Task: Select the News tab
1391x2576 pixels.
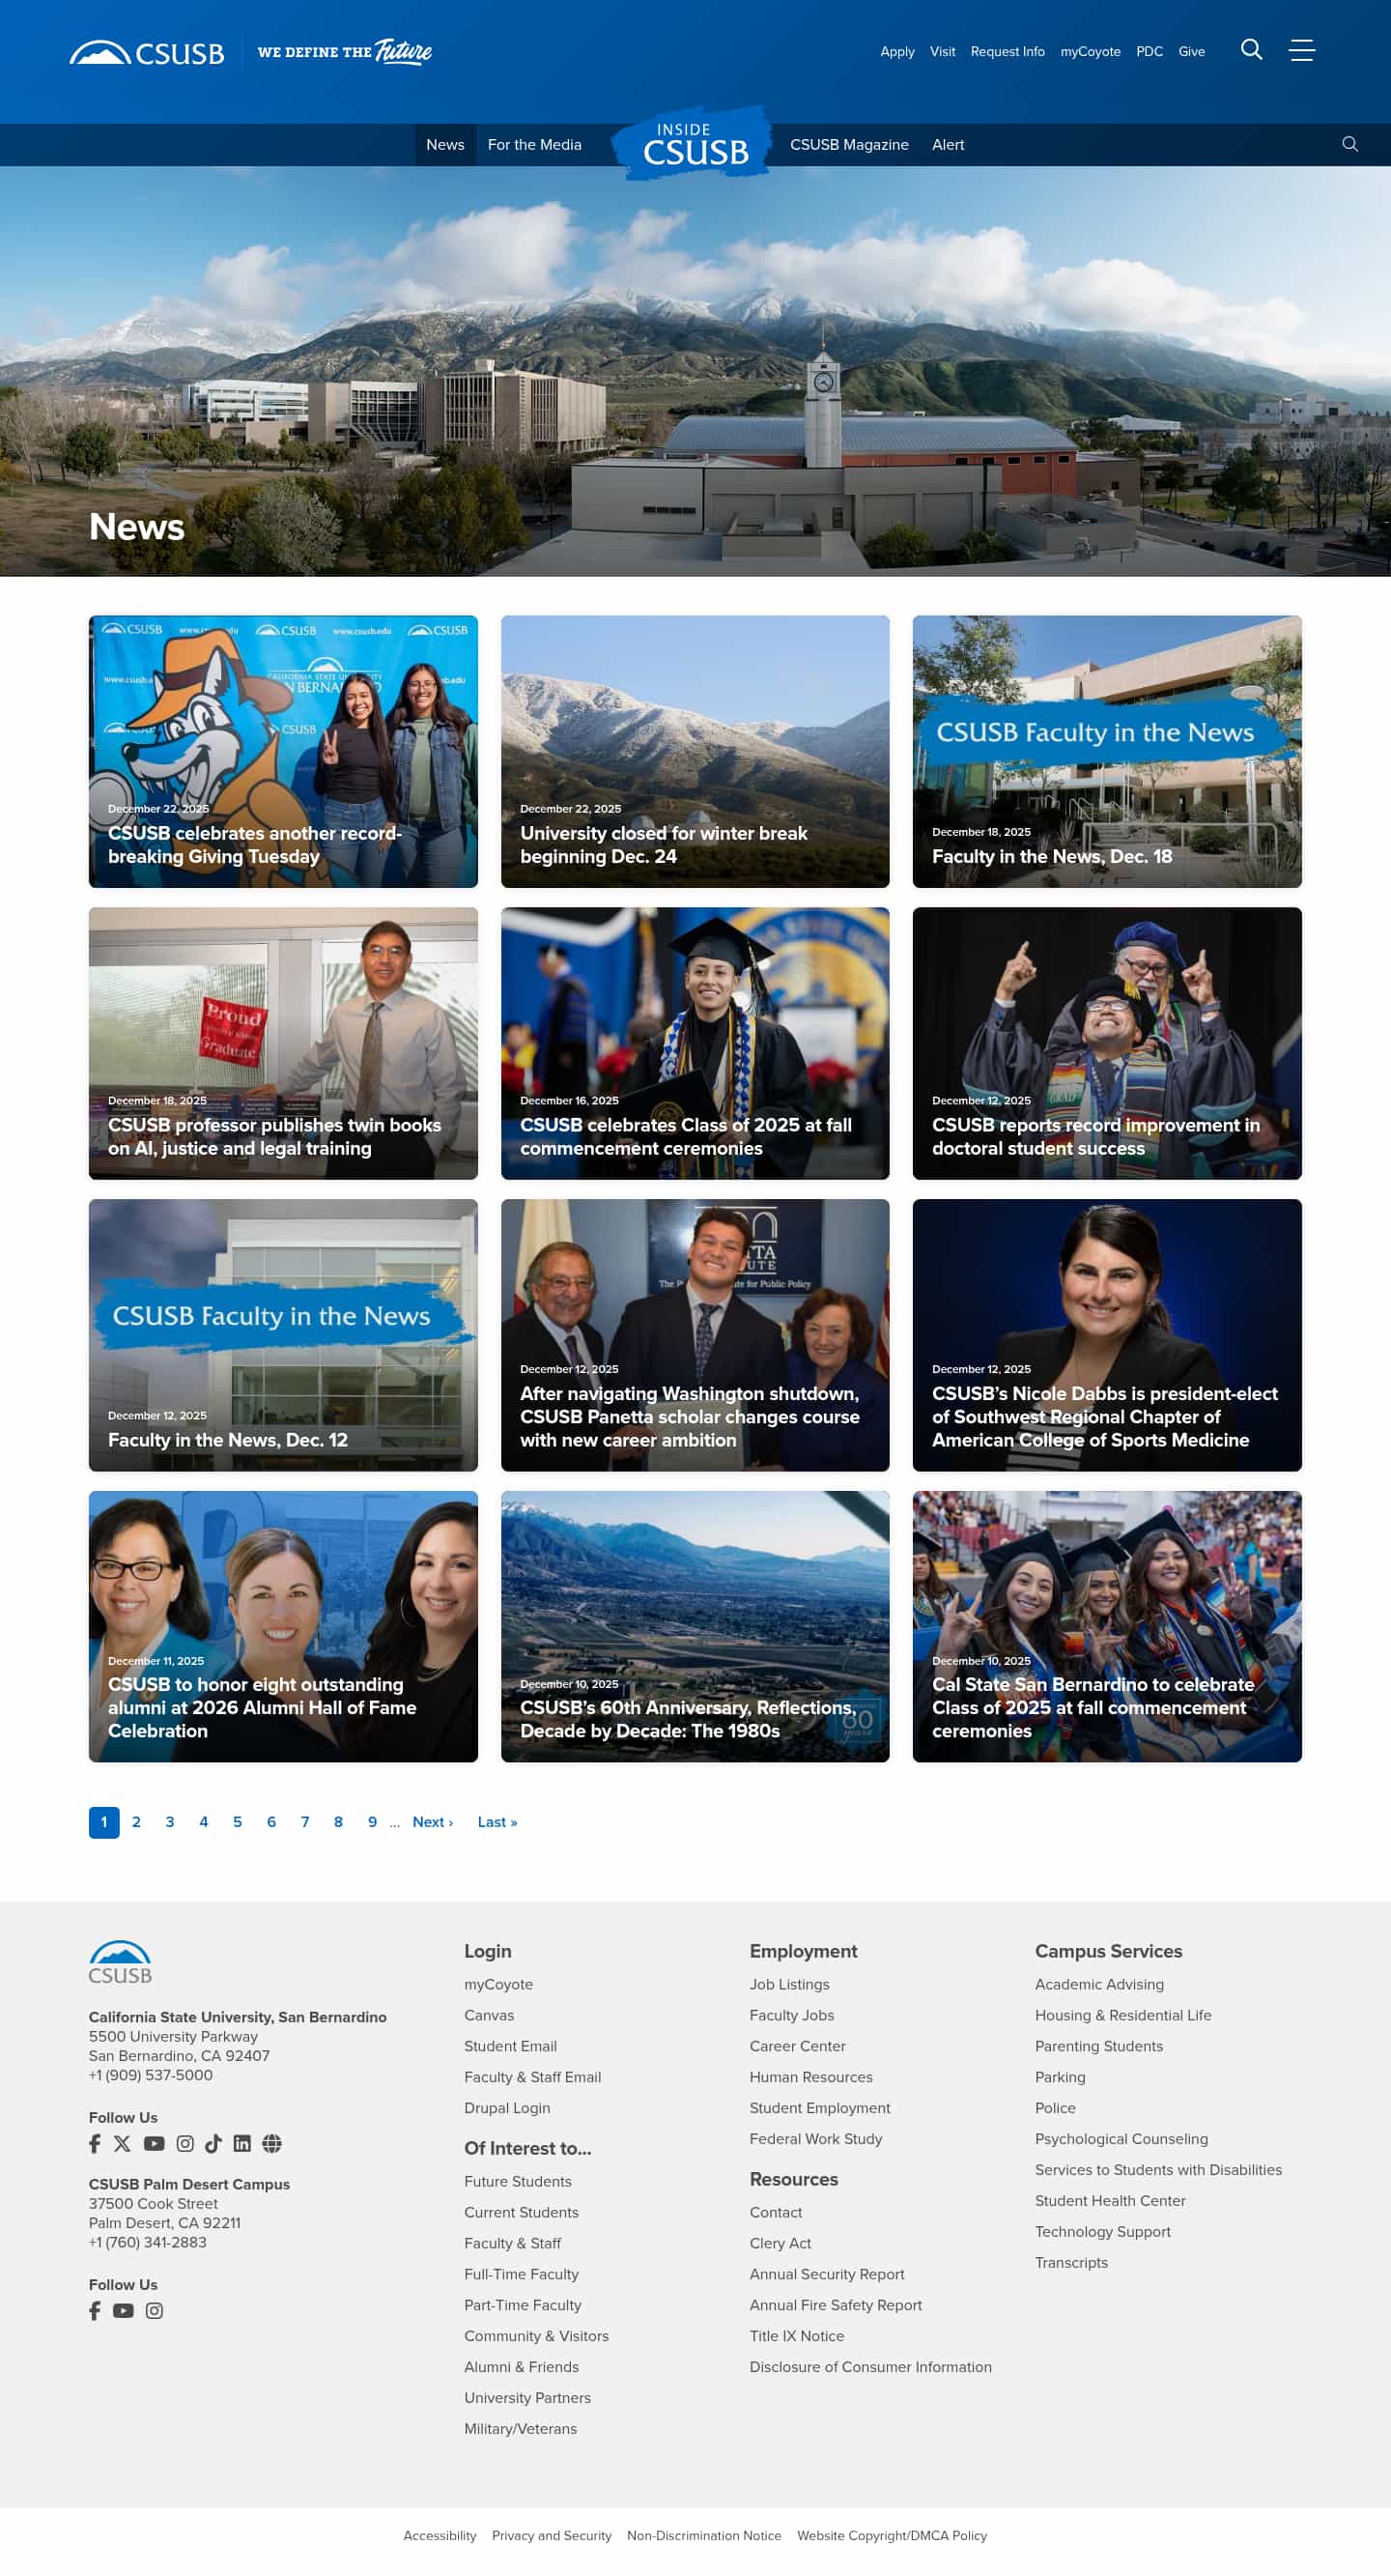Action: 445,144
